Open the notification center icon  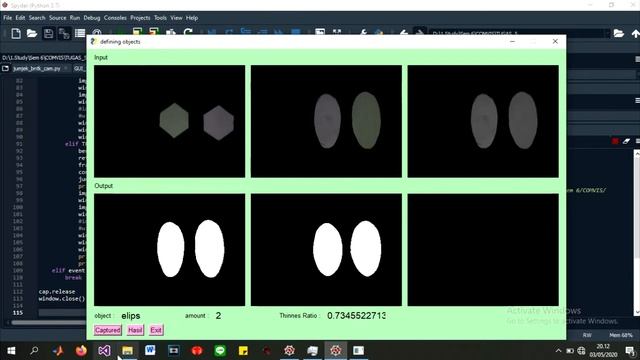point(629,351)
